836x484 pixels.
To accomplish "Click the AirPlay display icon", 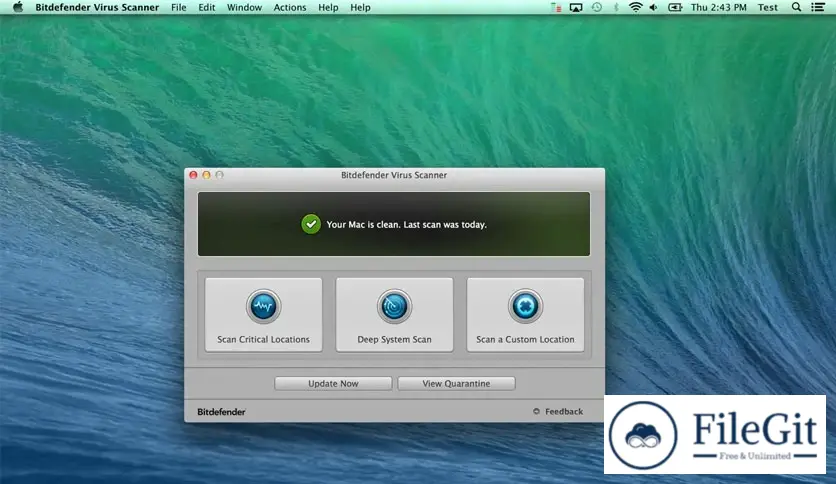I will click(x=576, y=7).
